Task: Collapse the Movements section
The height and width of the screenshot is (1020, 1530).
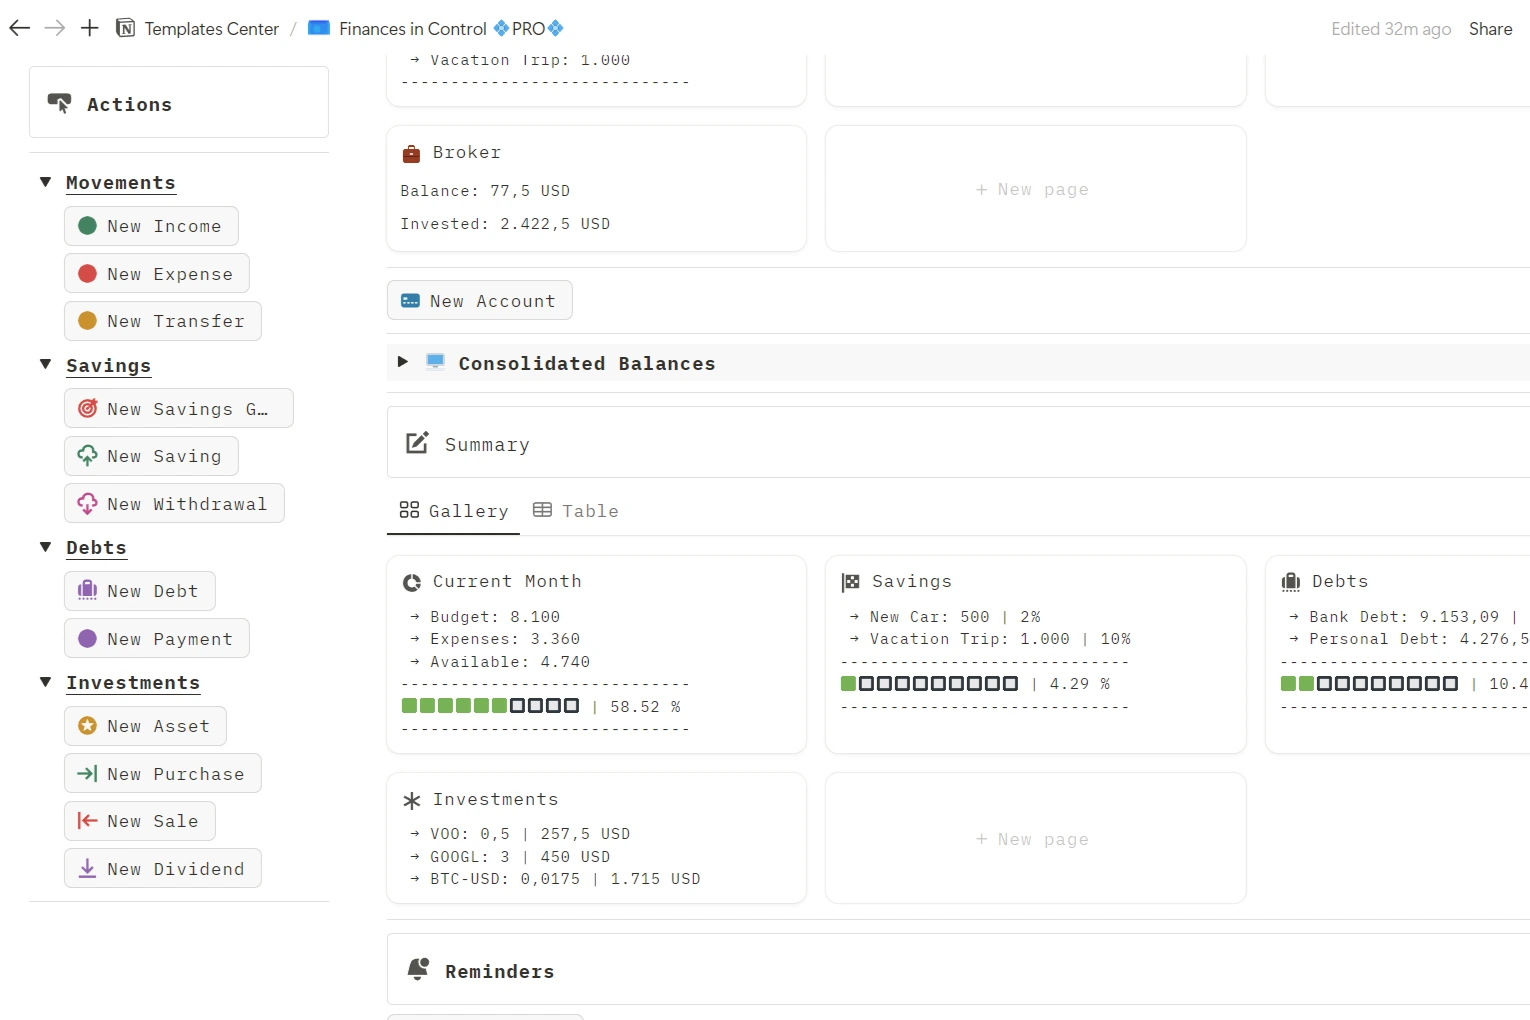Action: click(45, 182)
